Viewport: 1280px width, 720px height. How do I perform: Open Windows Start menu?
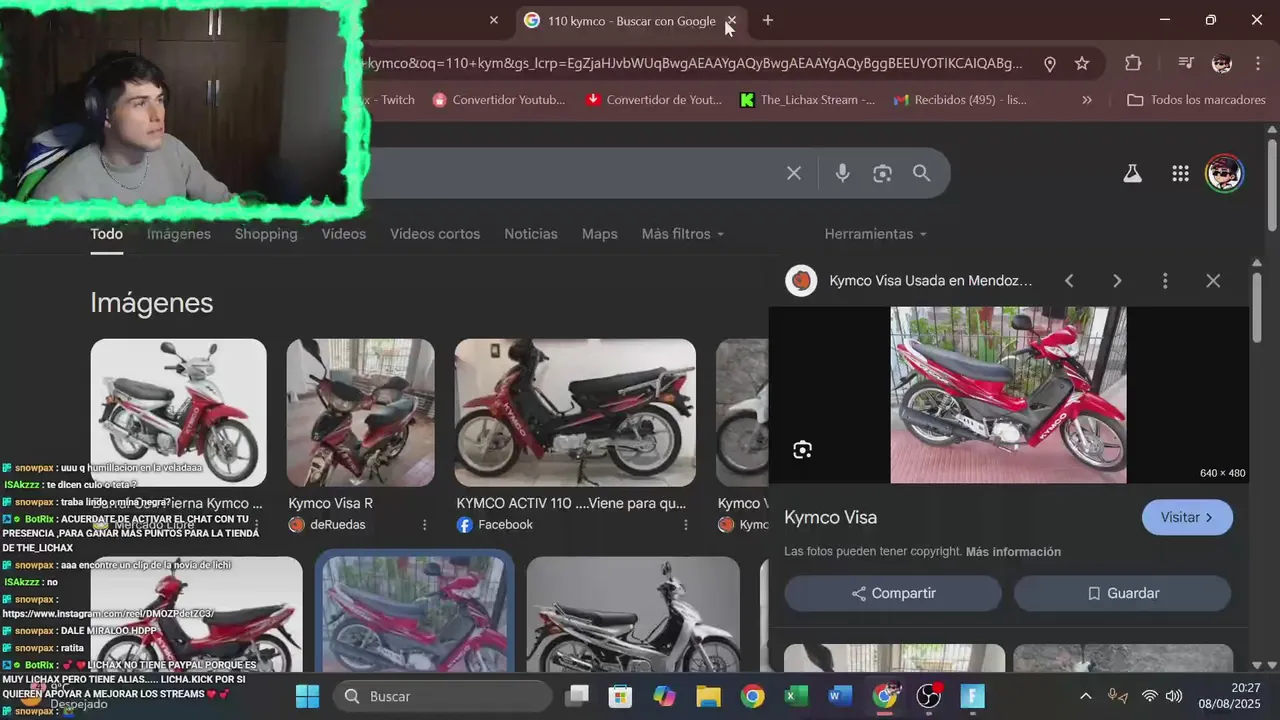pos(308,696)
